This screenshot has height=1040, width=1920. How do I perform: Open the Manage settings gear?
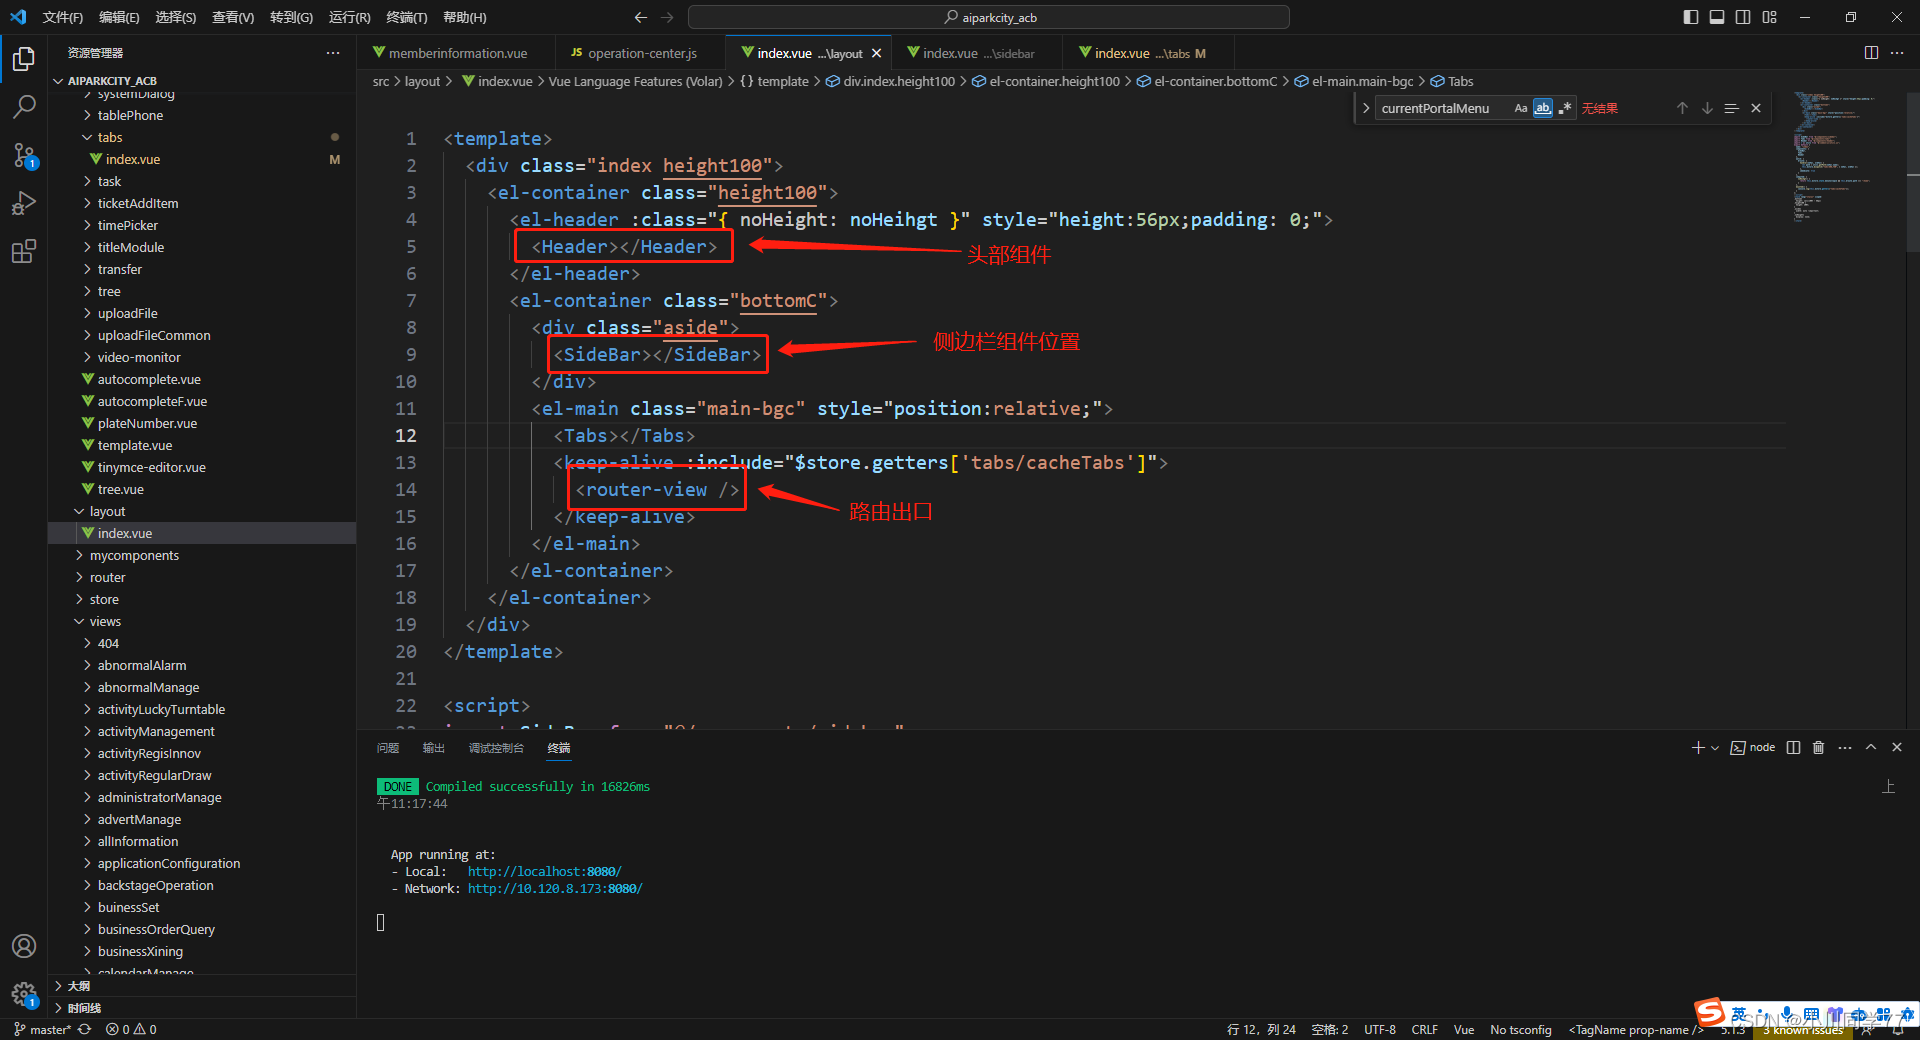point(24,994)
